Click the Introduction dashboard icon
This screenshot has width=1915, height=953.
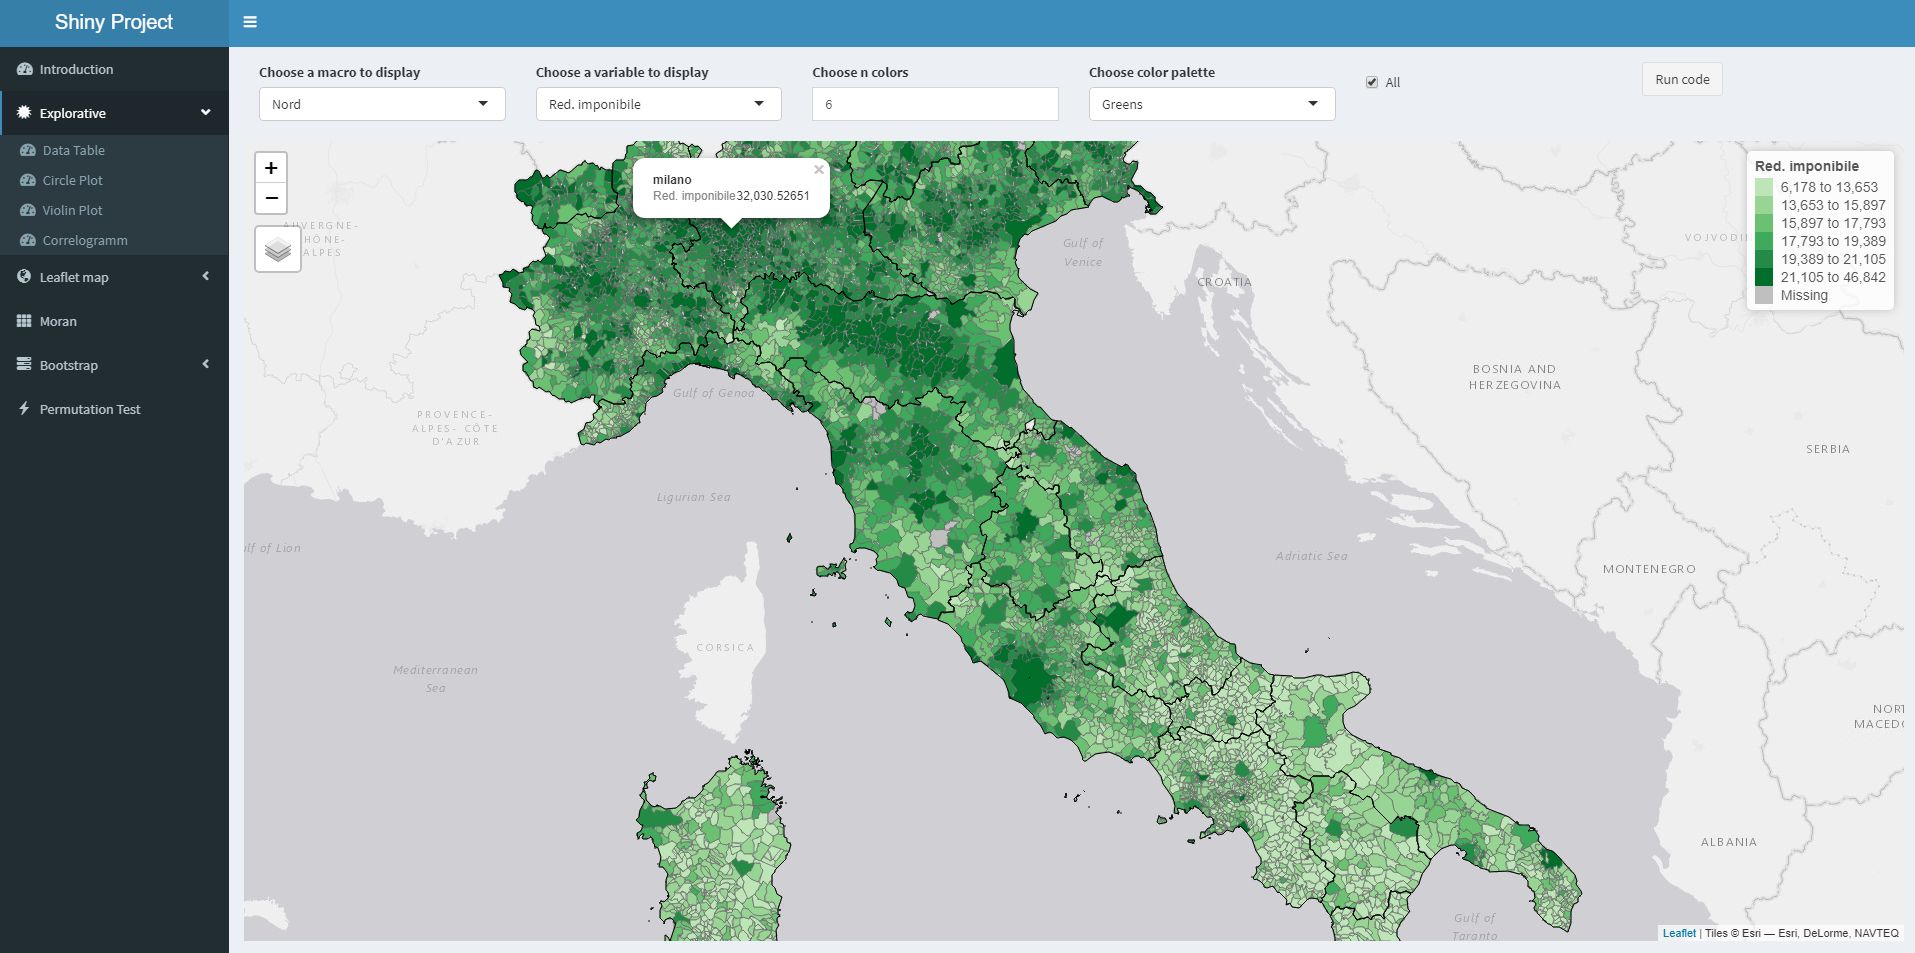click(x=25, y=69)
